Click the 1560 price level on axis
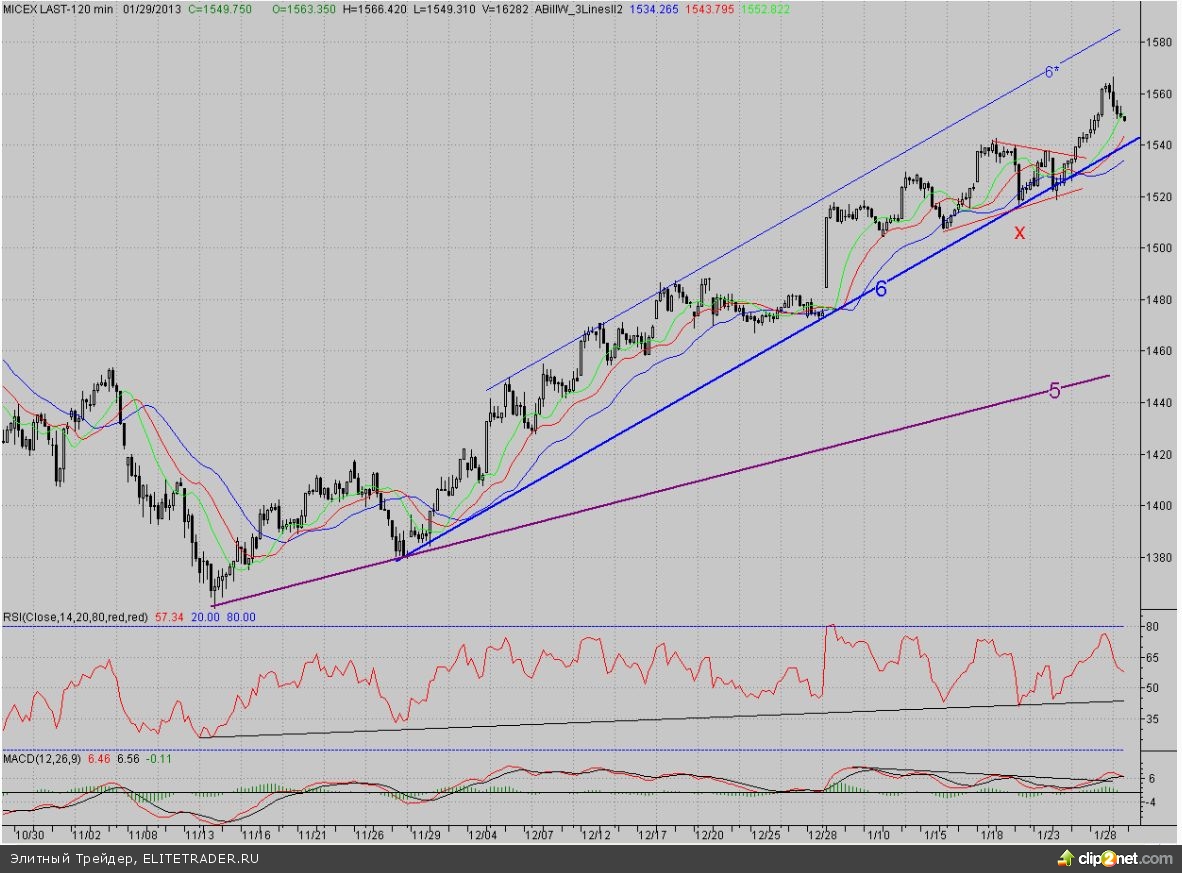Screen dimensions: 1182x873 tap(1158, 94)
